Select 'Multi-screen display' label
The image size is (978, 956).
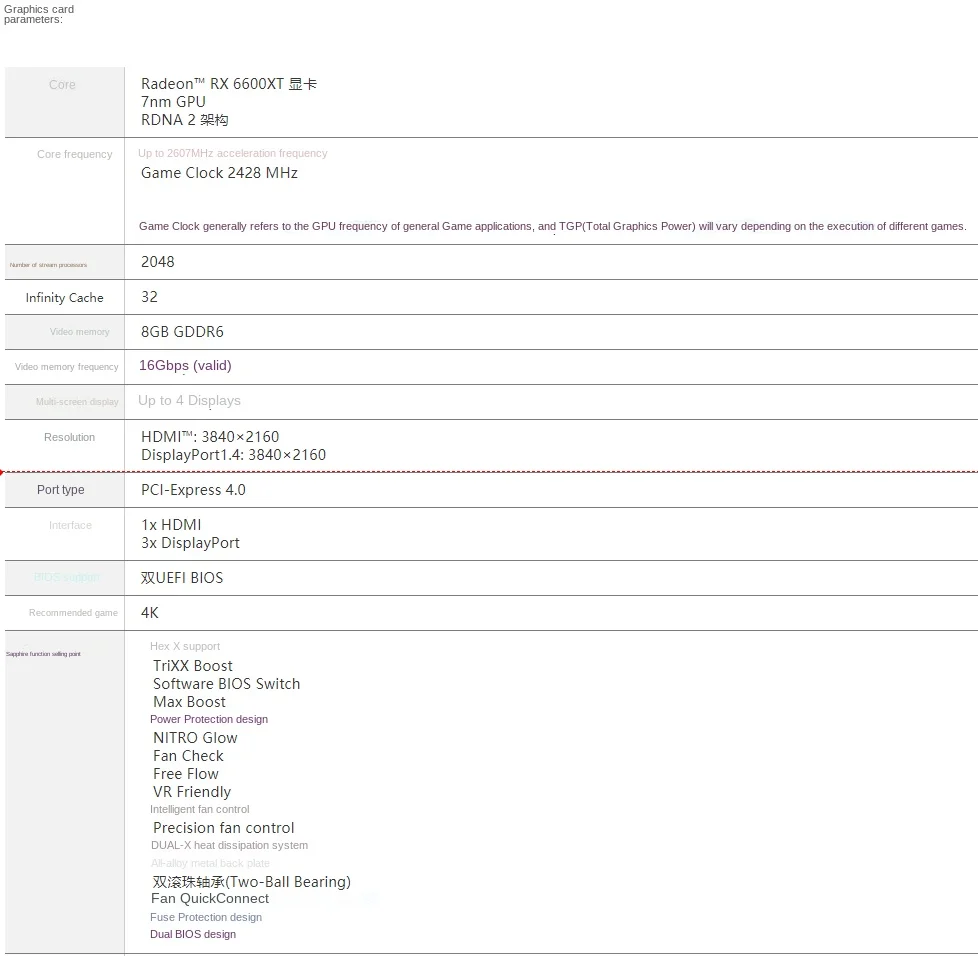point(77,402)
